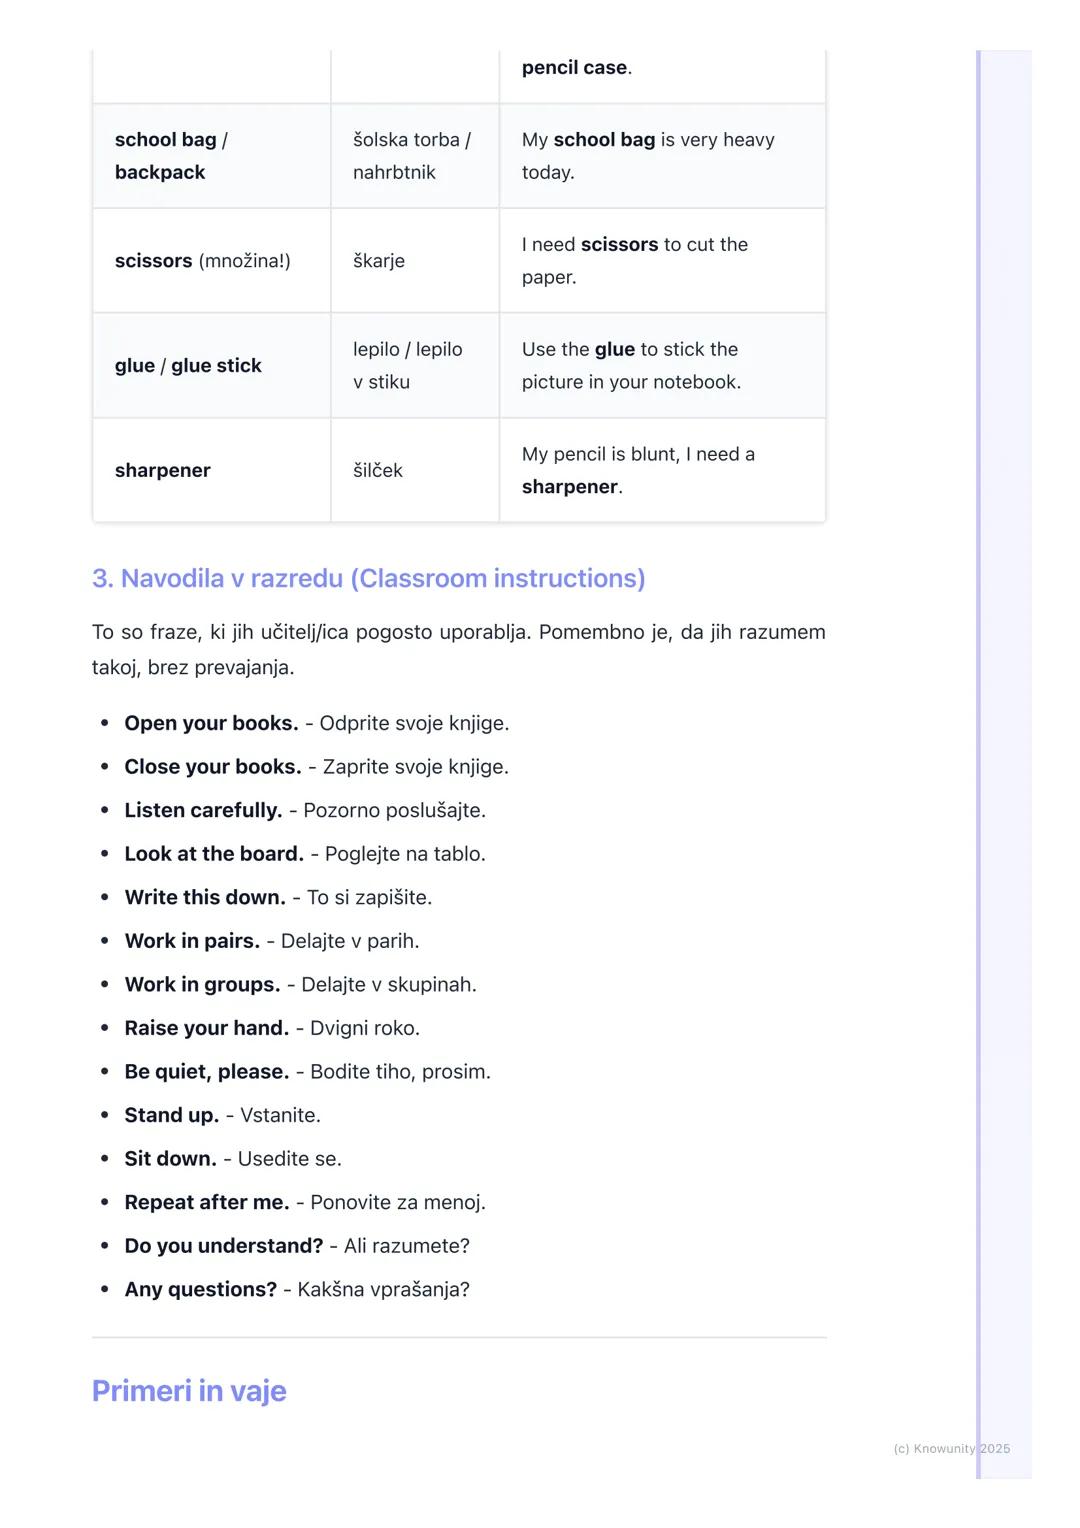Click the heading "3. Navodila v razredu"
This screenshot has width=1080, height=1528.
(x=368, y=578)
